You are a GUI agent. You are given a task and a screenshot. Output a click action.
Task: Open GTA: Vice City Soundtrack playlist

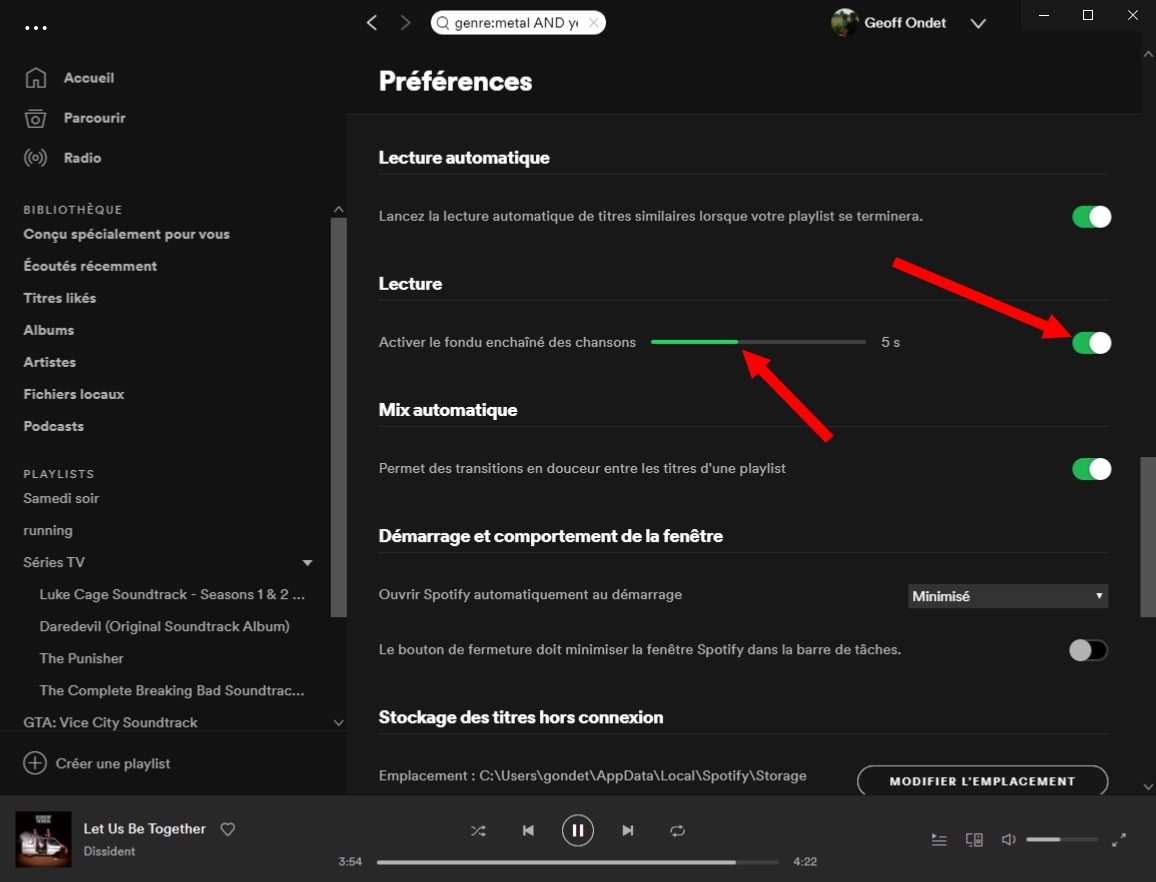(110, 723)
